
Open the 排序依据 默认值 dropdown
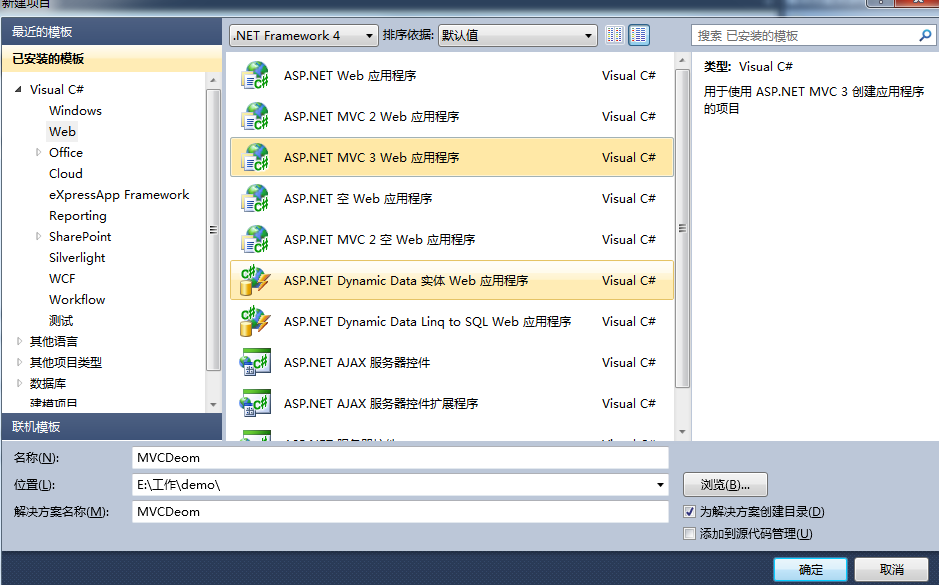[x=518, y=36]
